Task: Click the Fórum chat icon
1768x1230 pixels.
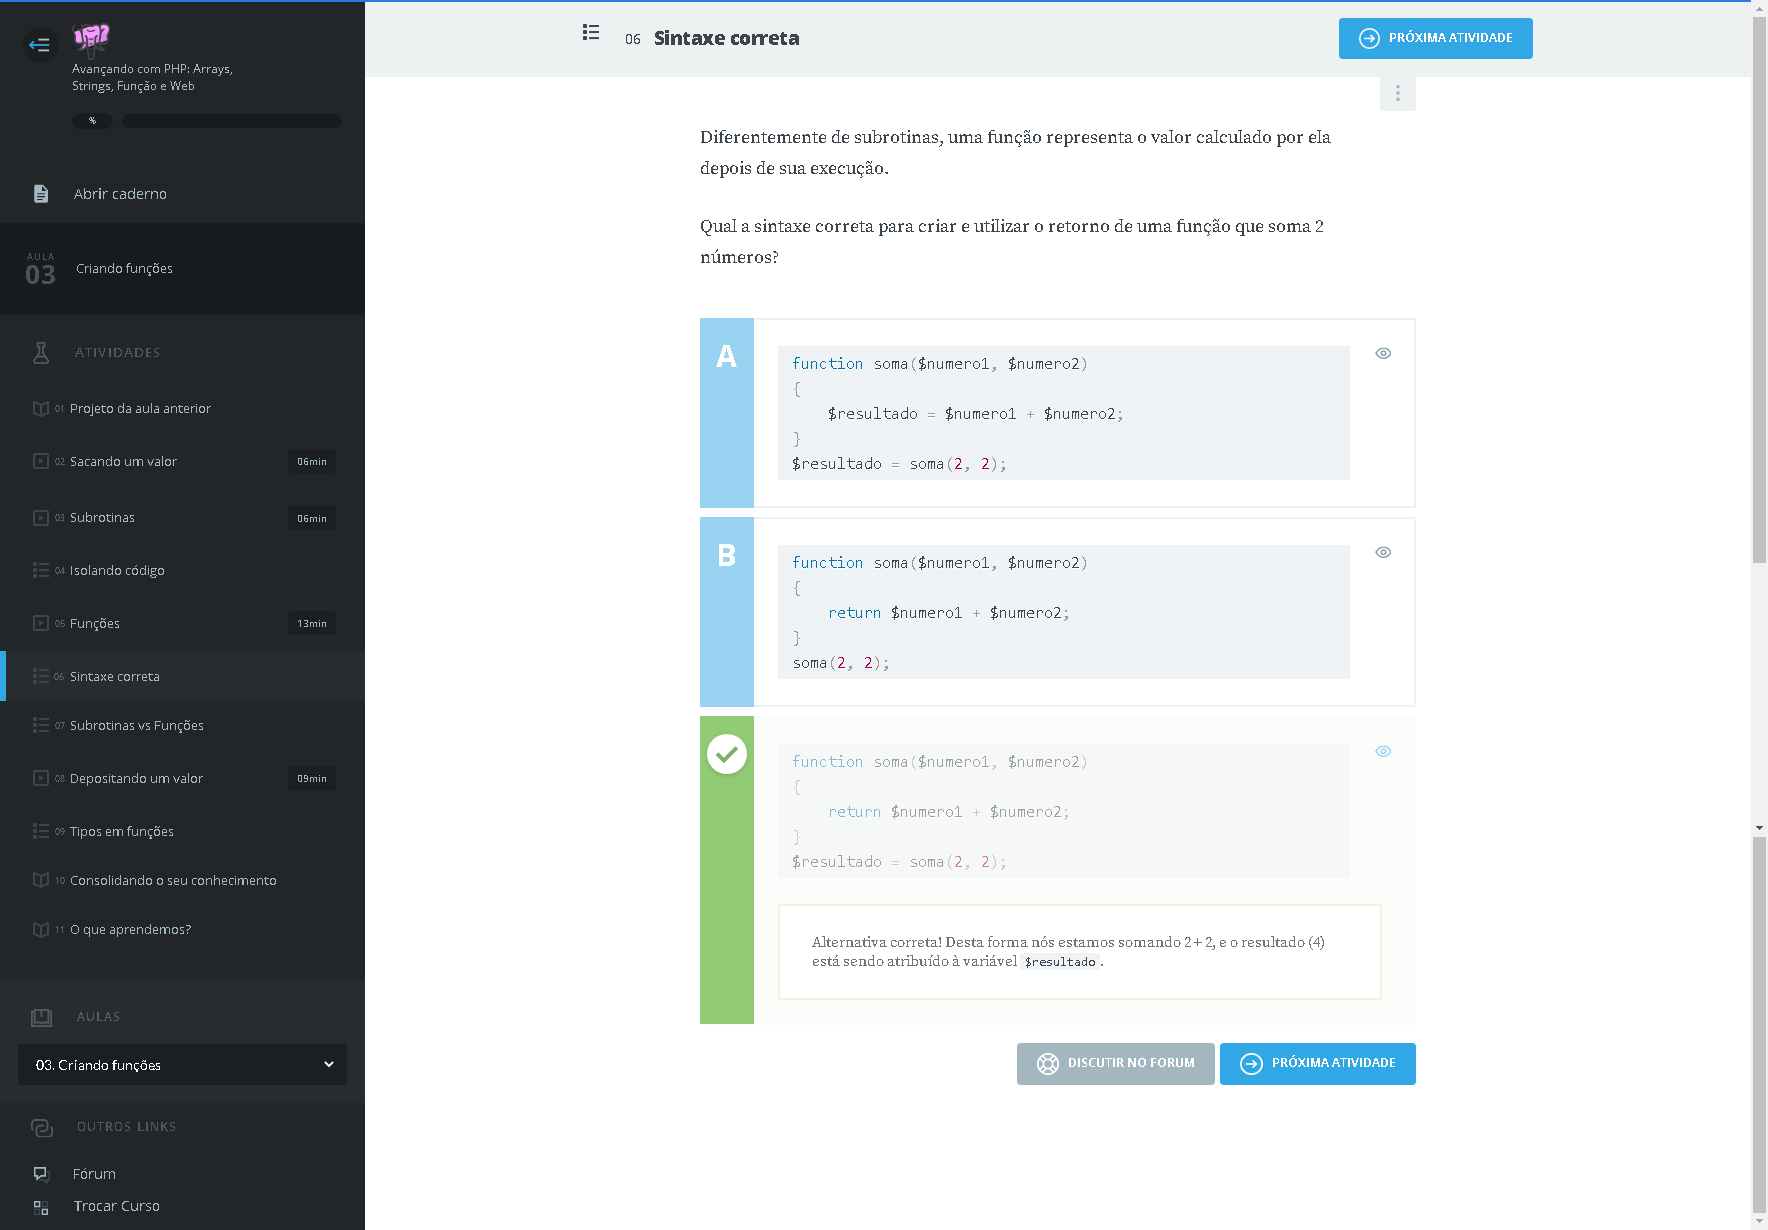Action: 41,1173
